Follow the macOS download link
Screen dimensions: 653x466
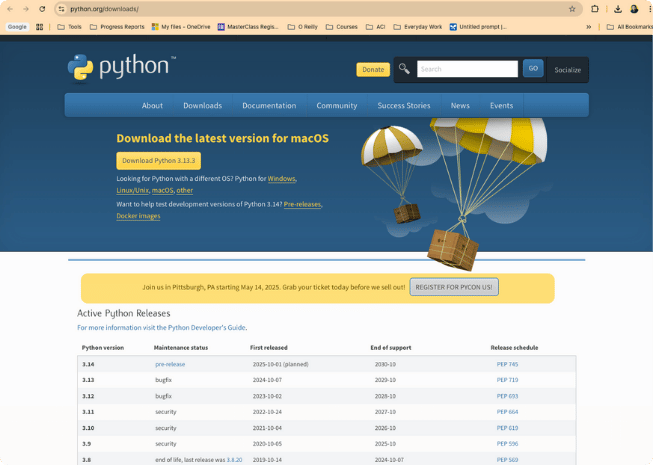point(162,190)
